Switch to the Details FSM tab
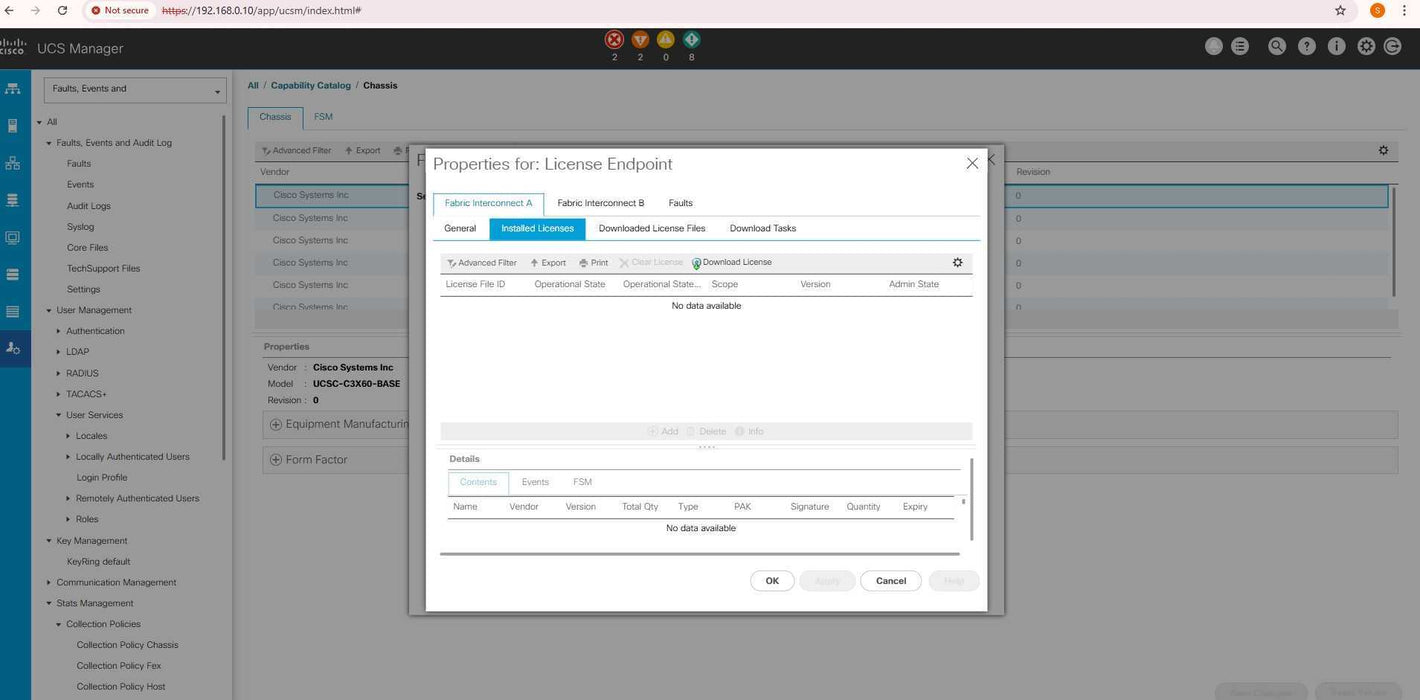 pyautogui.click(x=582, y=482)
